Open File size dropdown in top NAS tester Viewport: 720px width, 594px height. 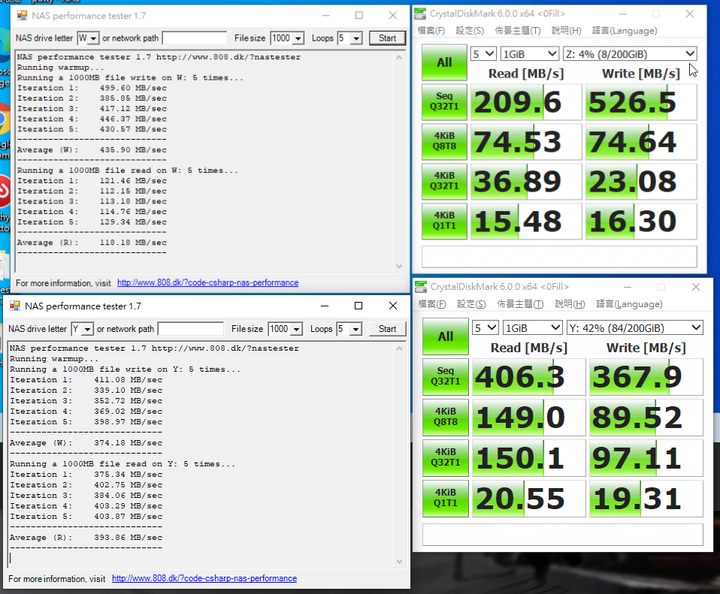click(298, 38)
